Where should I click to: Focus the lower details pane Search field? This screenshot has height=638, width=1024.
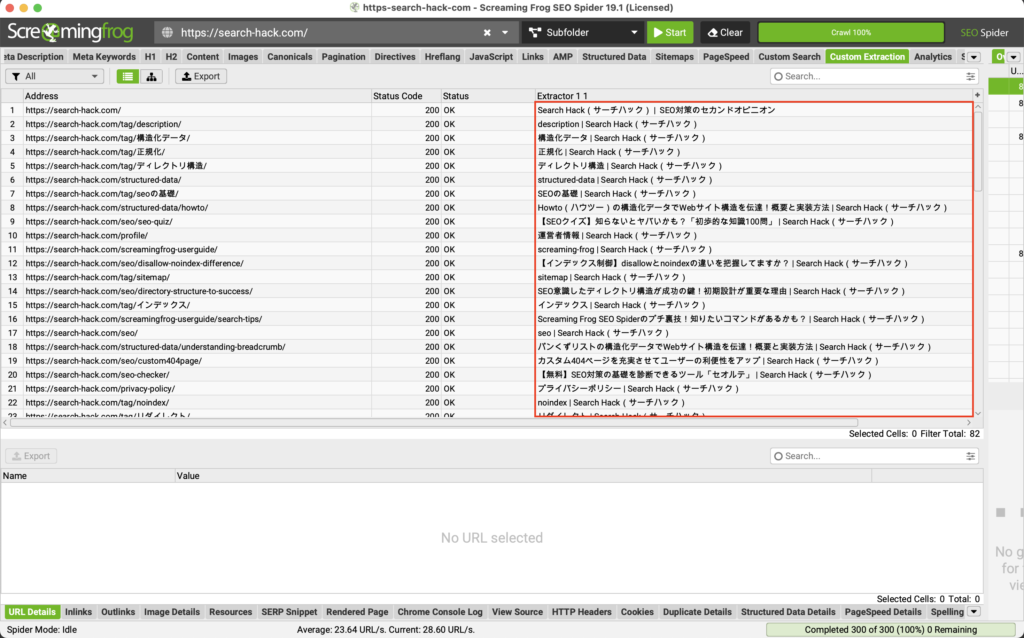[x=872, y=456]
